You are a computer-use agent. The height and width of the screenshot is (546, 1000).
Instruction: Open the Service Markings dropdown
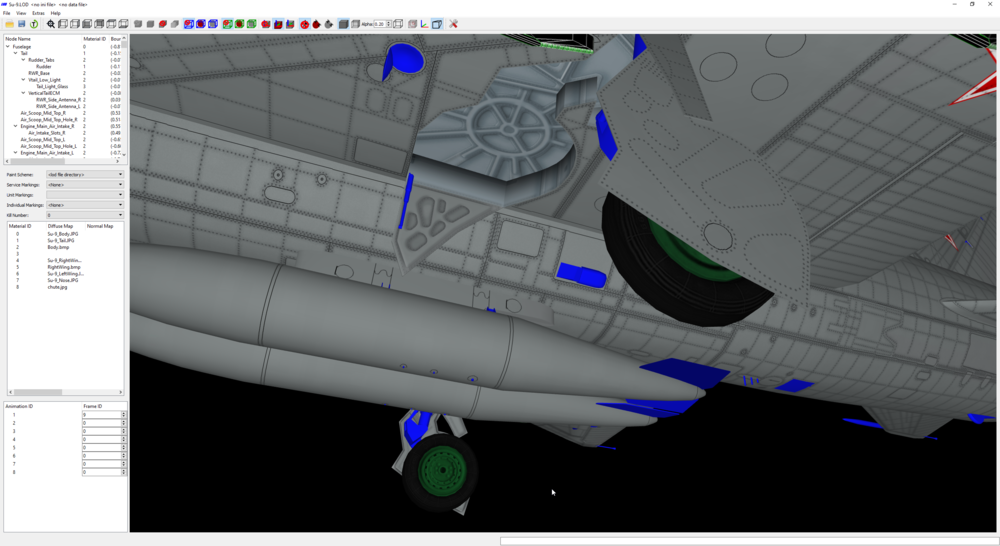tap(85, 184)
